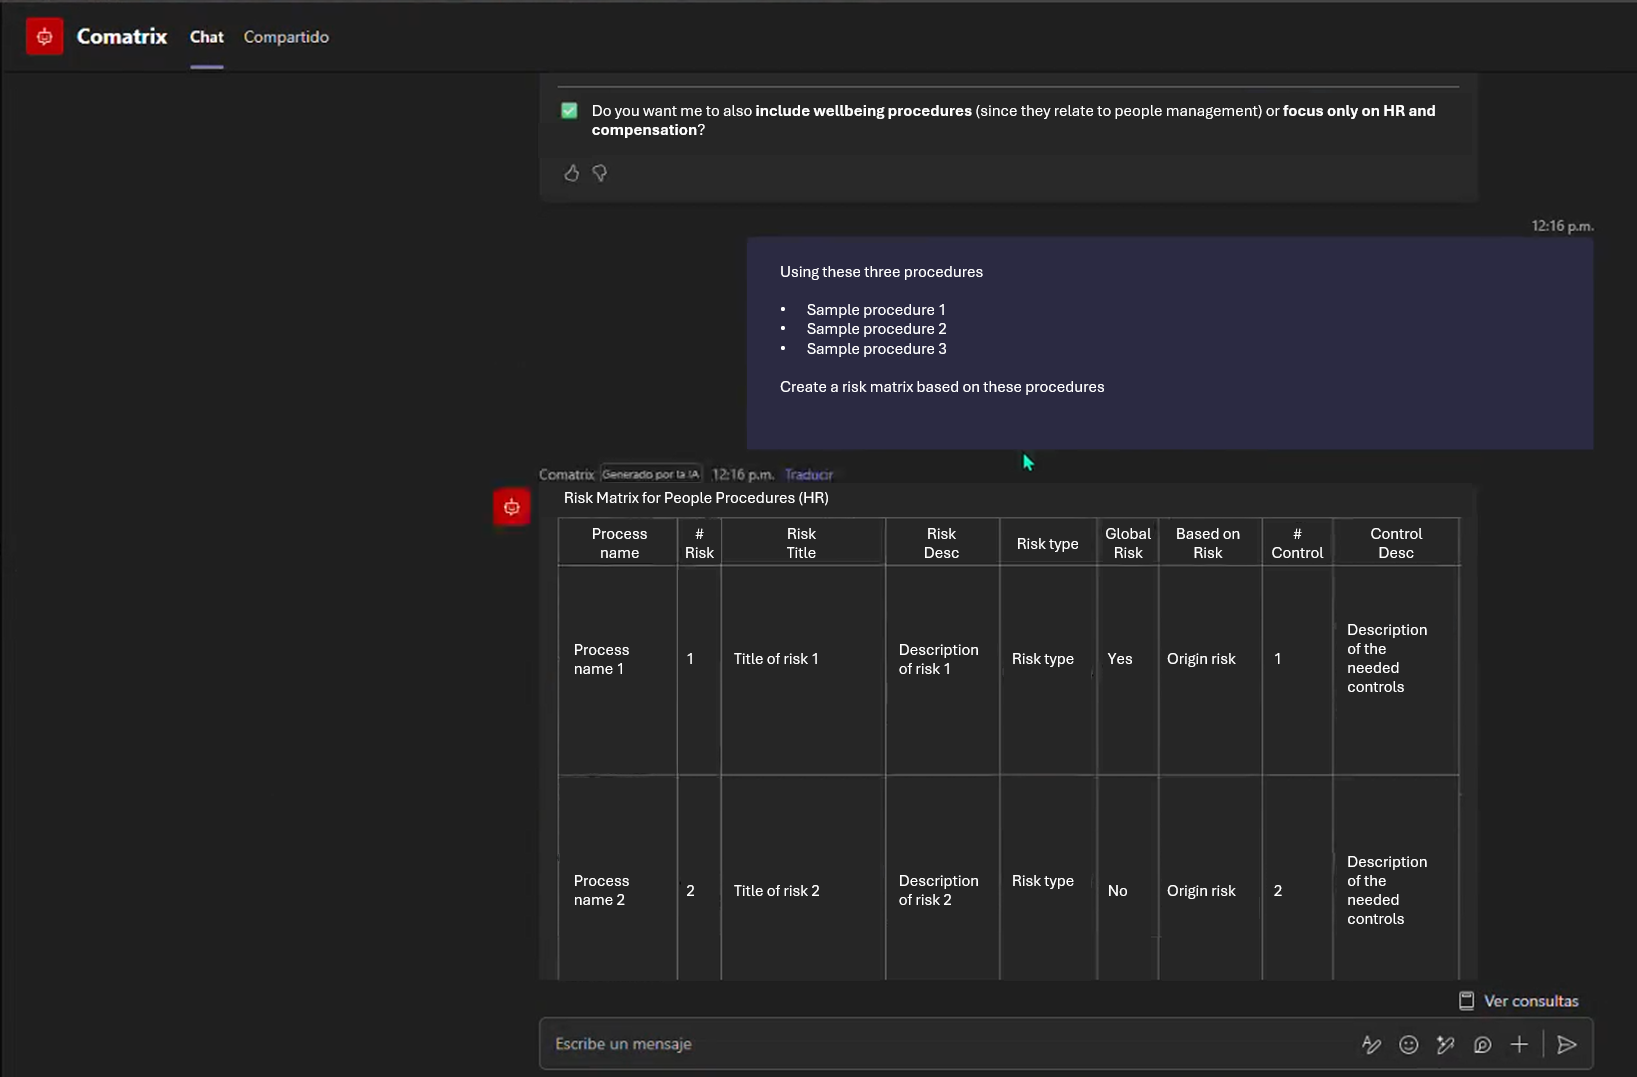The image size is (1637, 1077).
Task: Click the Global Risk column header
Action: 1128,543
